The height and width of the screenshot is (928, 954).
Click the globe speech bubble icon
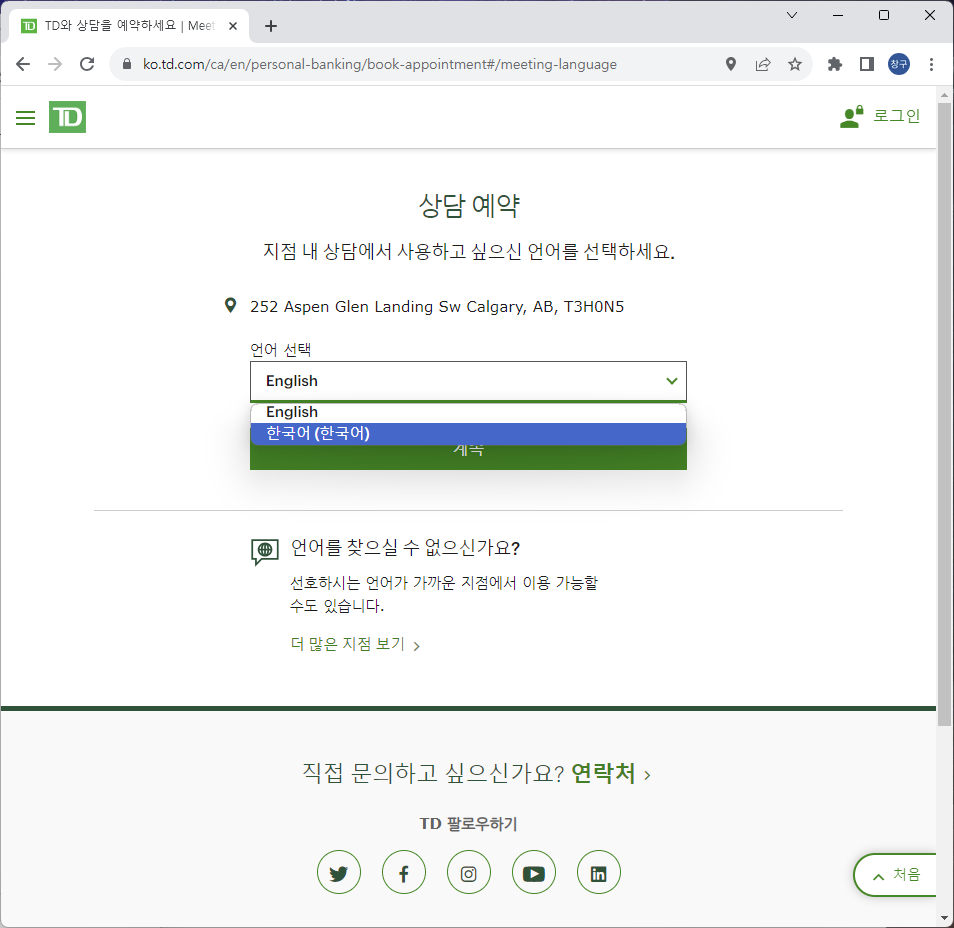click(x=265, y=551)
